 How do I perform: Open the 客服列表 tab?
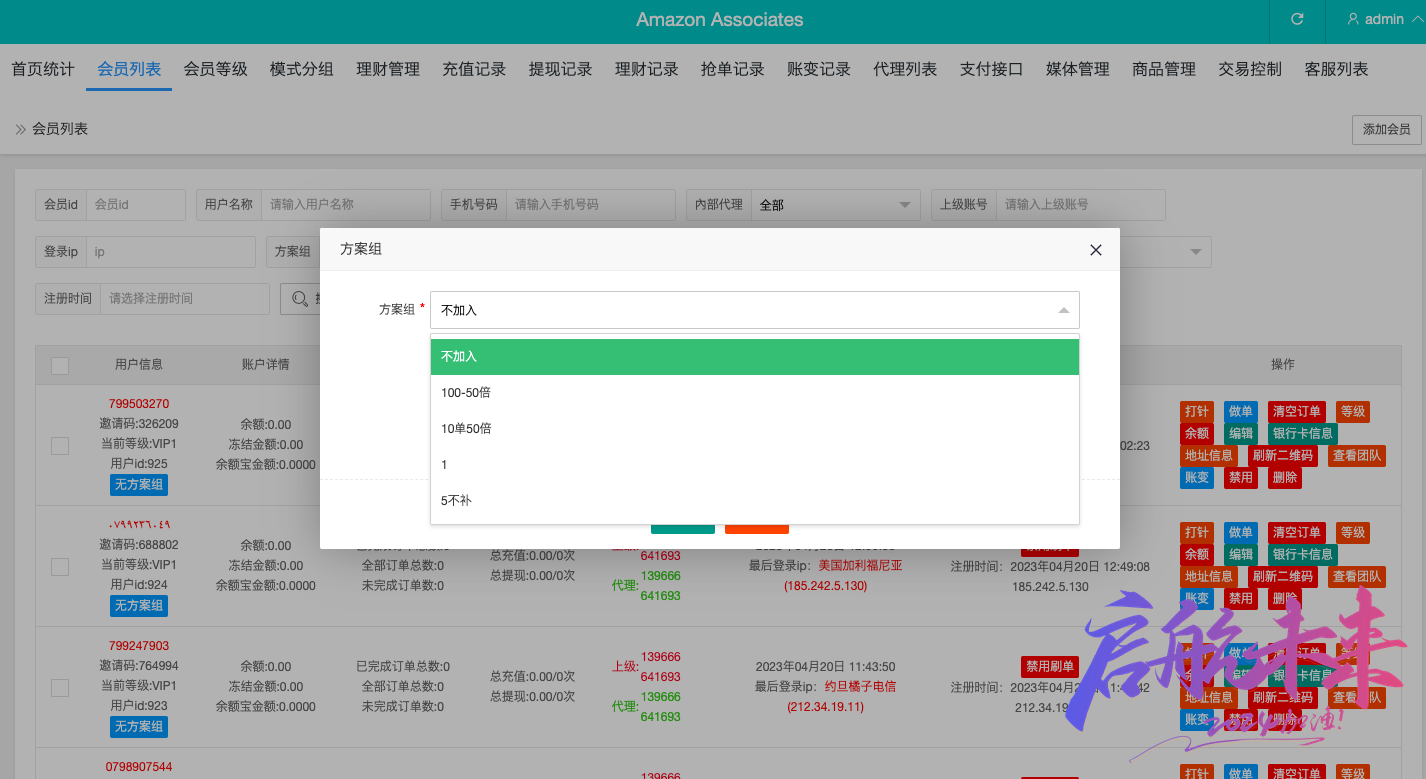pos(1337,69)
